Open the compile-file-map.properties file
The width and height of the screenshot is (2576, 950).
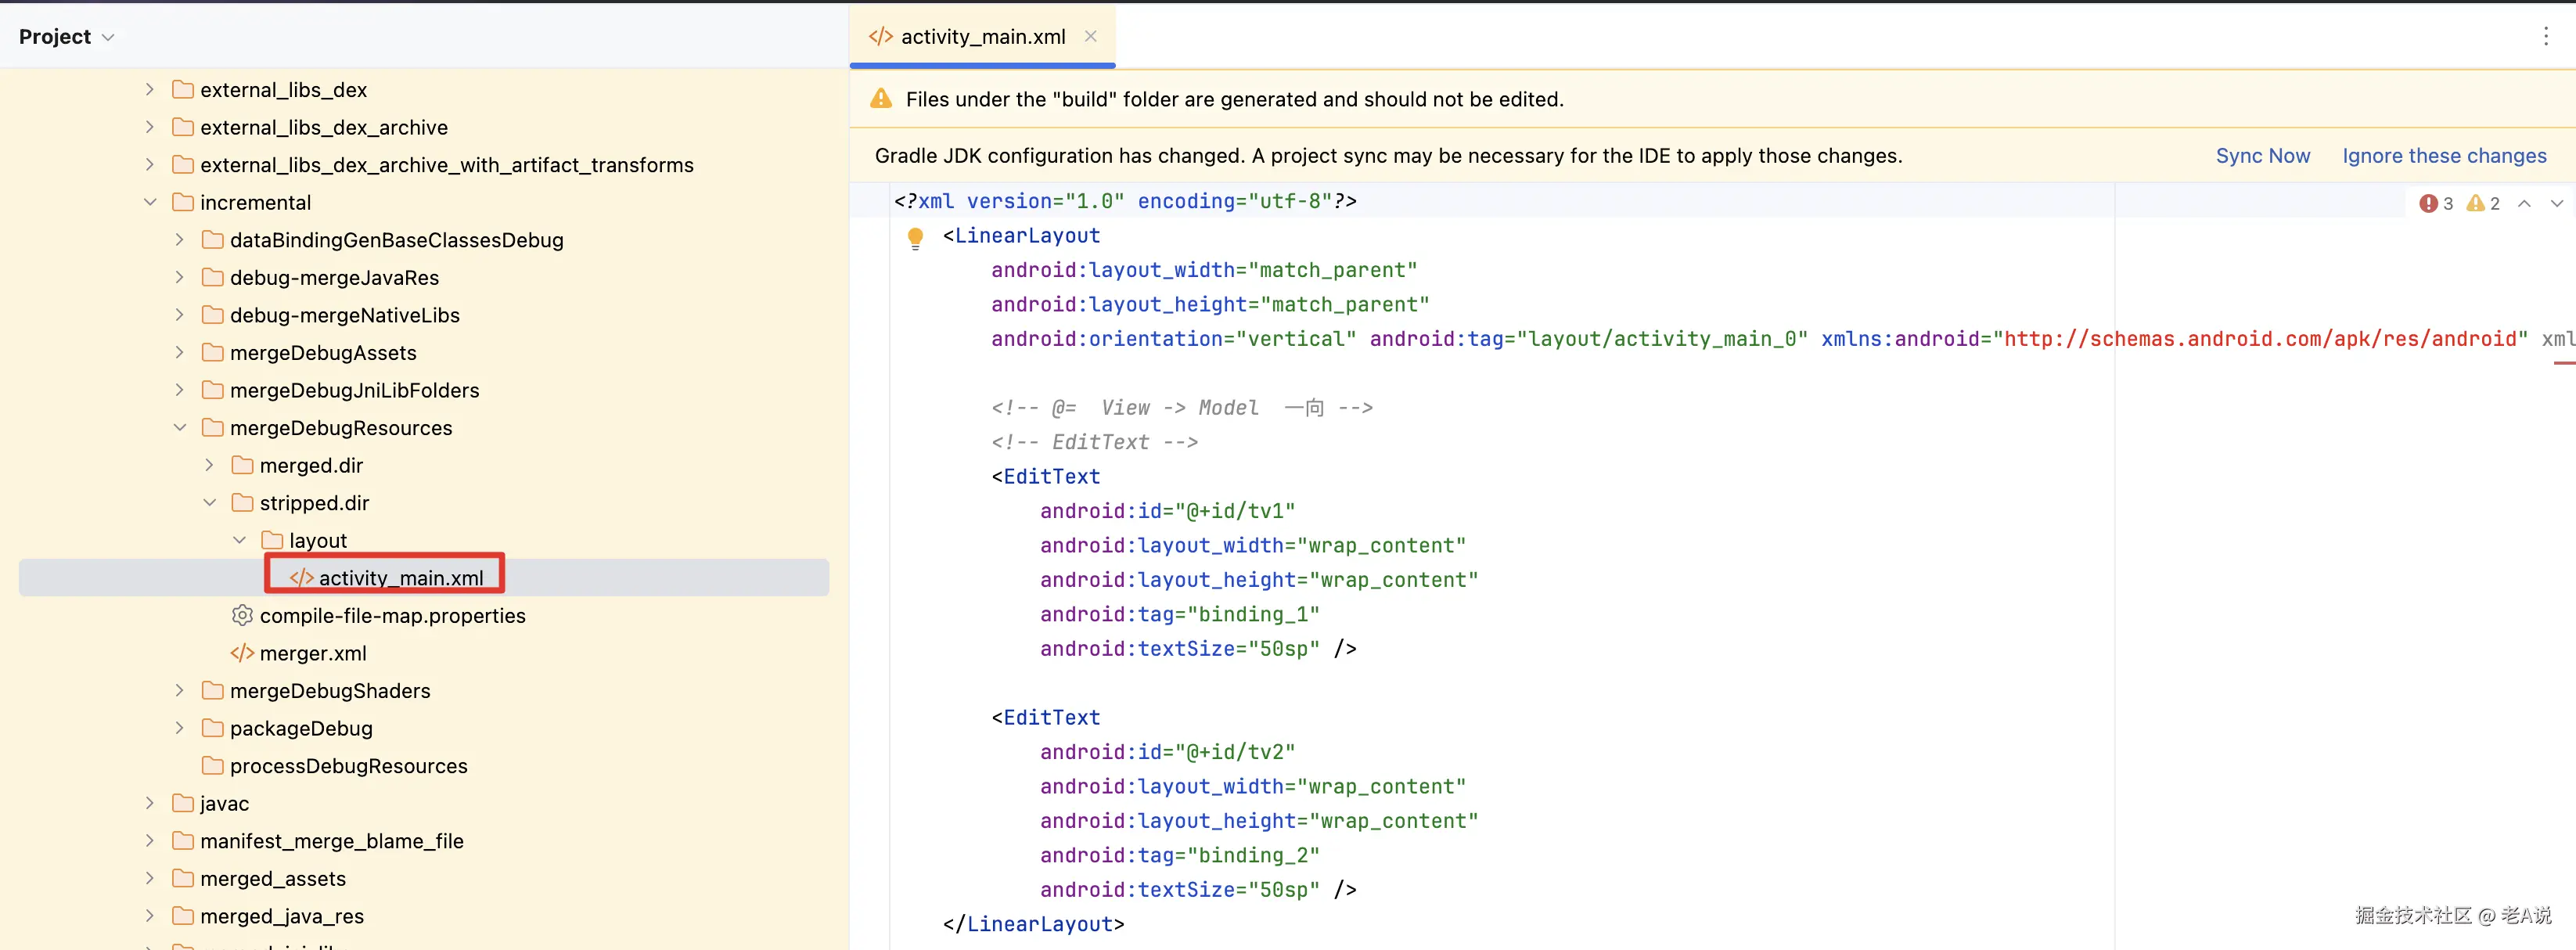pos(391,616)
